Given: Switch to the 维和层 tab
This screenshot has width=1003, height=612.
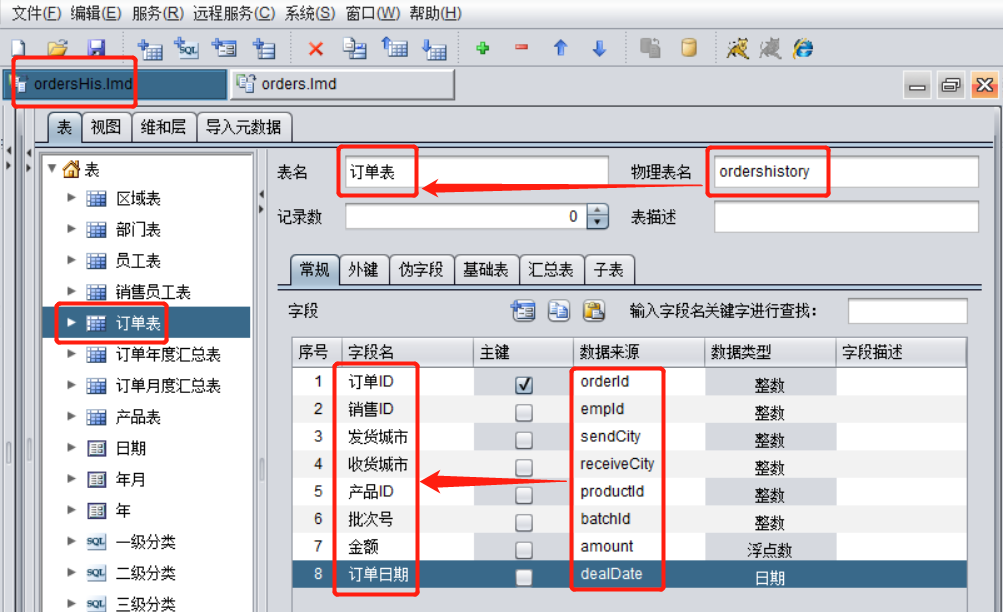Looking at the screenshot, I should coord(163,127).
